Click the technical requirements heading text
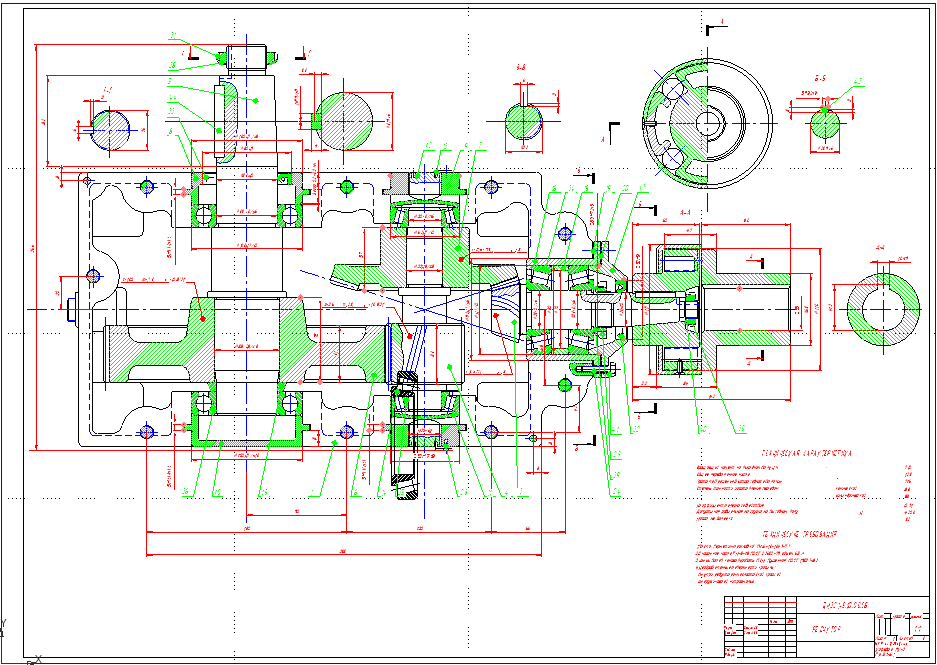 click(x=797, y=535)
